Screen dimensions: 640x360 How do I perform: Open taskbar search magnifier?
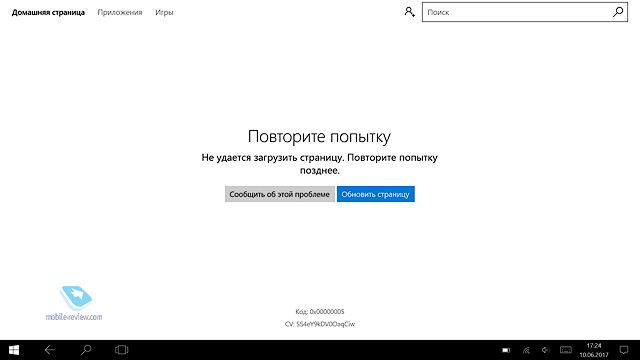click(x=86, y=350)
